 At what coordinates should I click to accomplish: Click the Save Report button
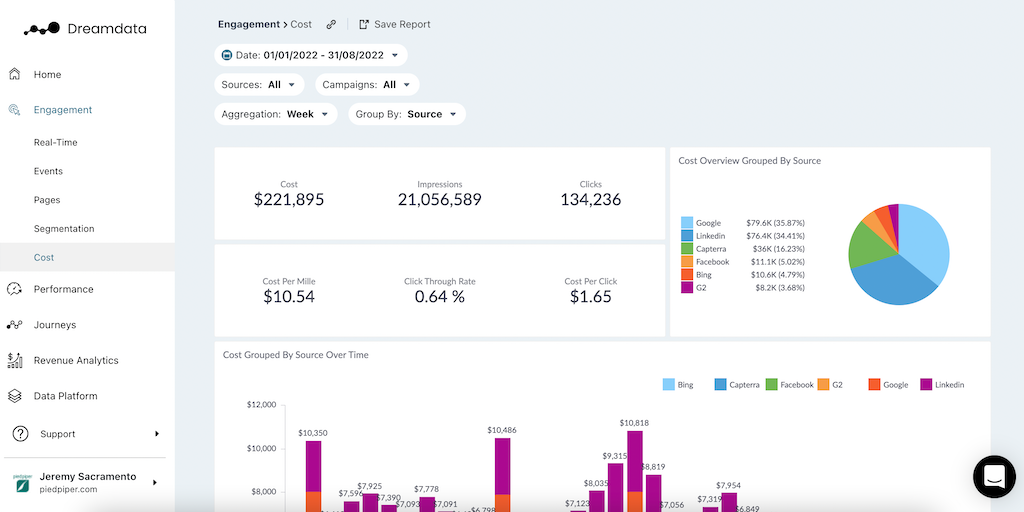click(x=395, y=24)
